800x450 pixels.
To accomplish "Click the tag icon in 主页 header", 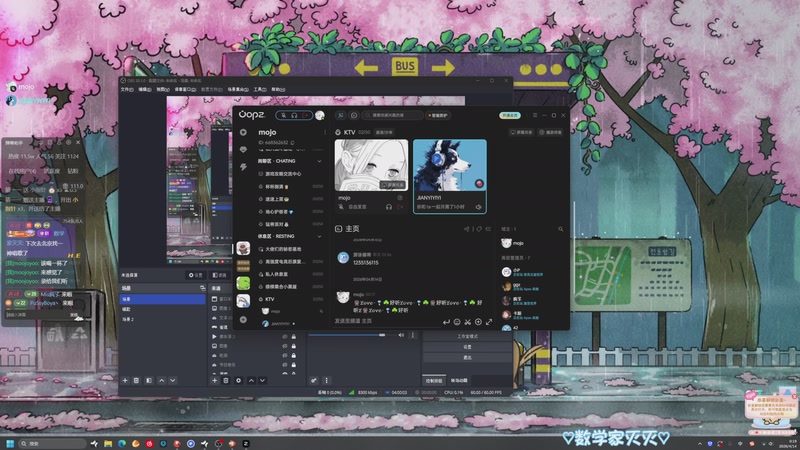I will 478,229.
